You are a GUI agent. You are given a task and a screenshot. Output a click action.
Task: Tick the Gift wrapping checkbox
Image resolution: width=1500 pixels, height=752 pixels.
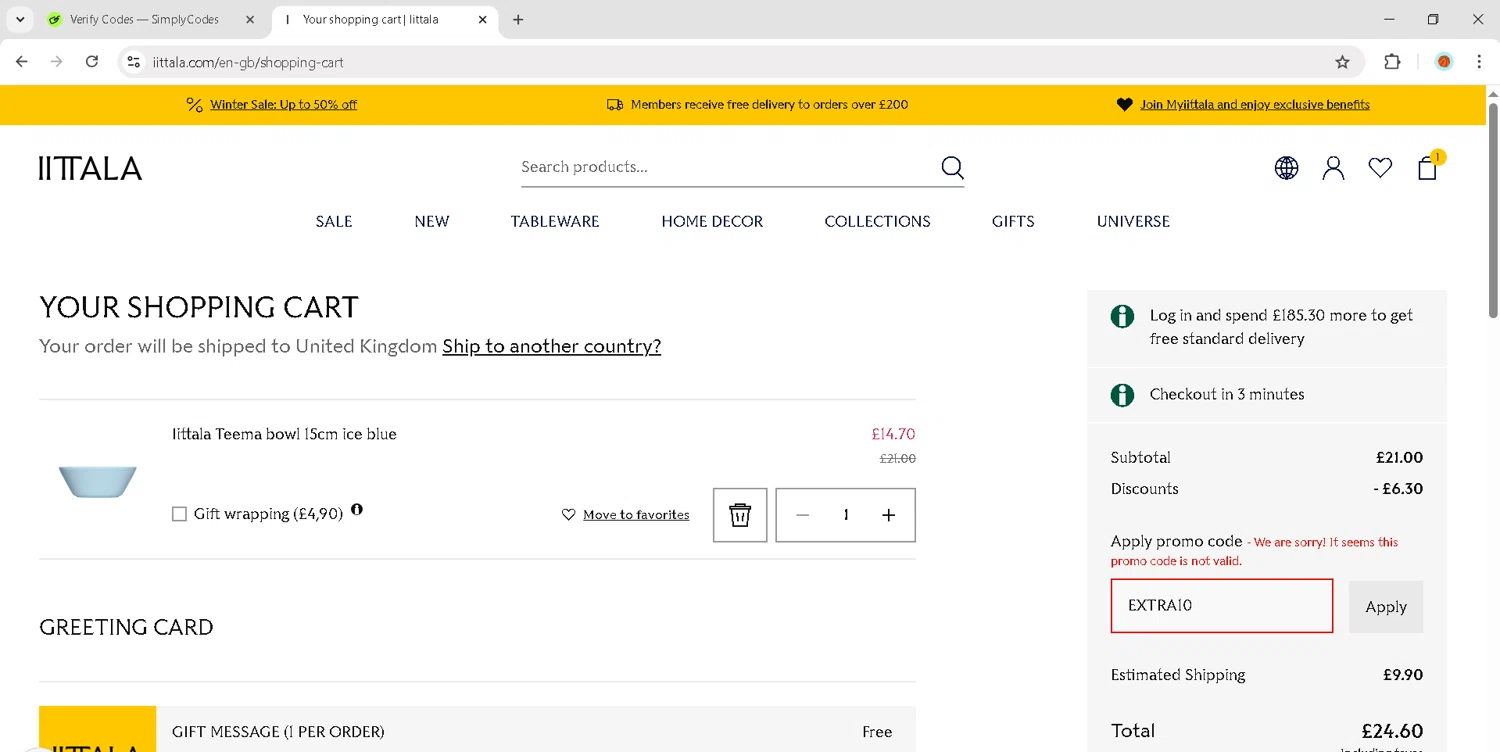pyautogui.click(x=179, y=514)
